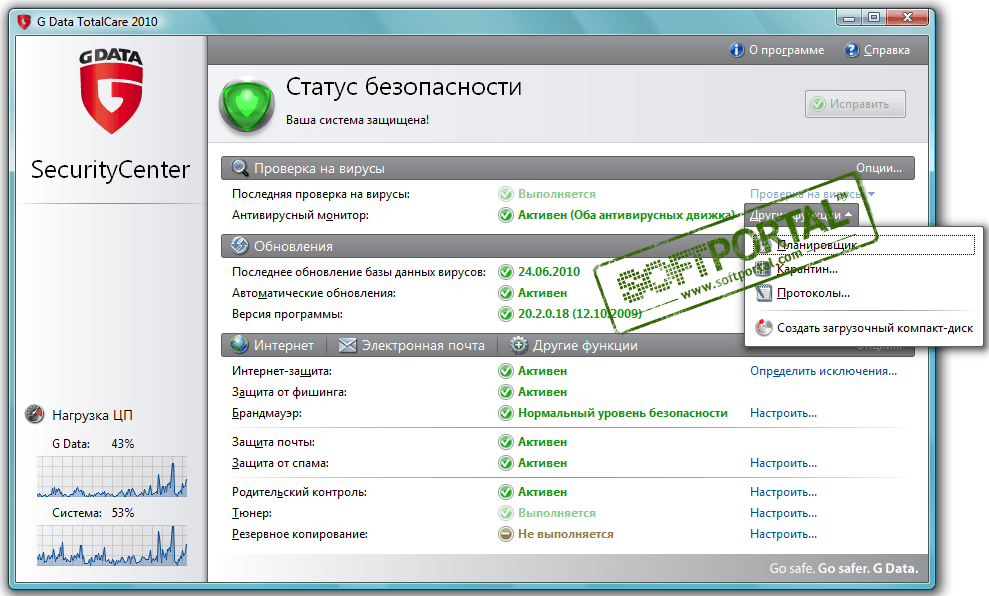The image size is (989, 596).
Task: Click the question mark icon beside Справка
Action: (x=851, y=50)
